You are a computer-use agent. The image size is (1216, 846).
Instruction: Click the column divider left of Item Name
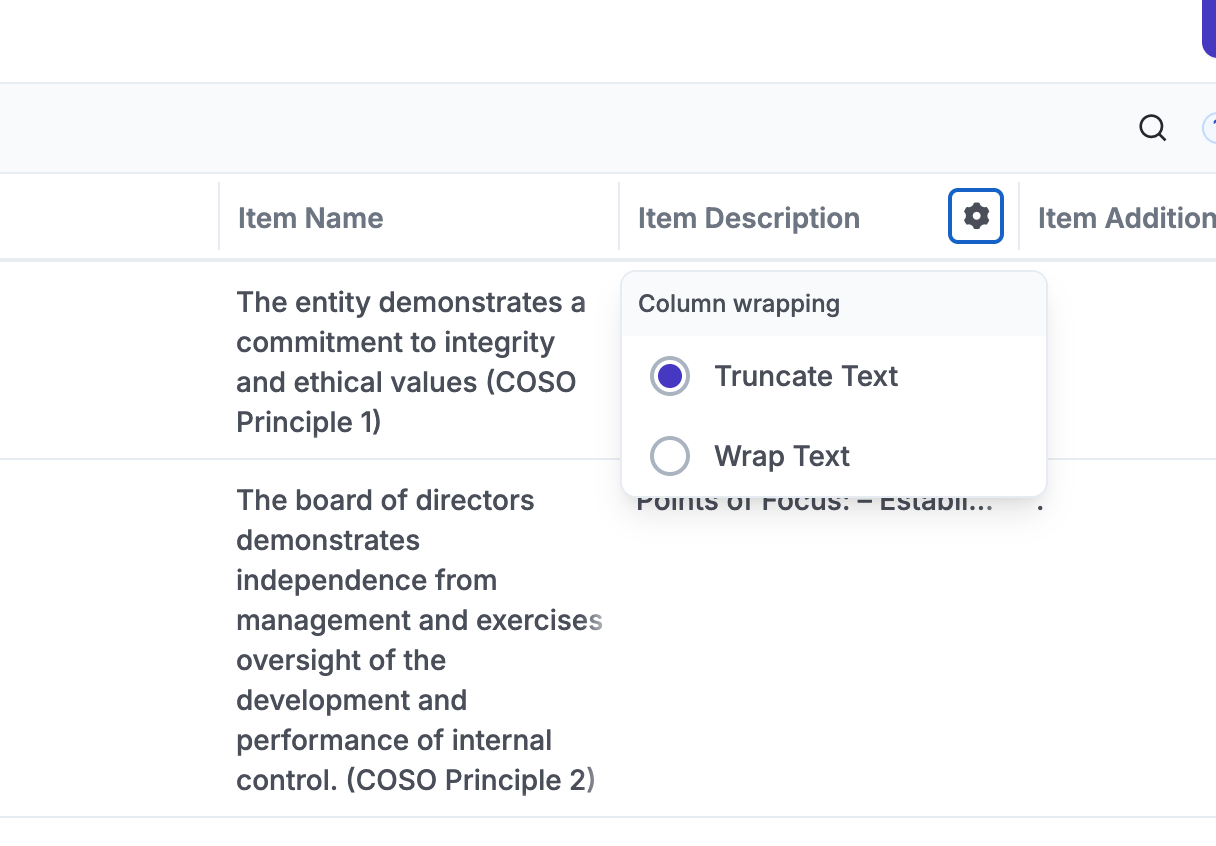point(219,216)
